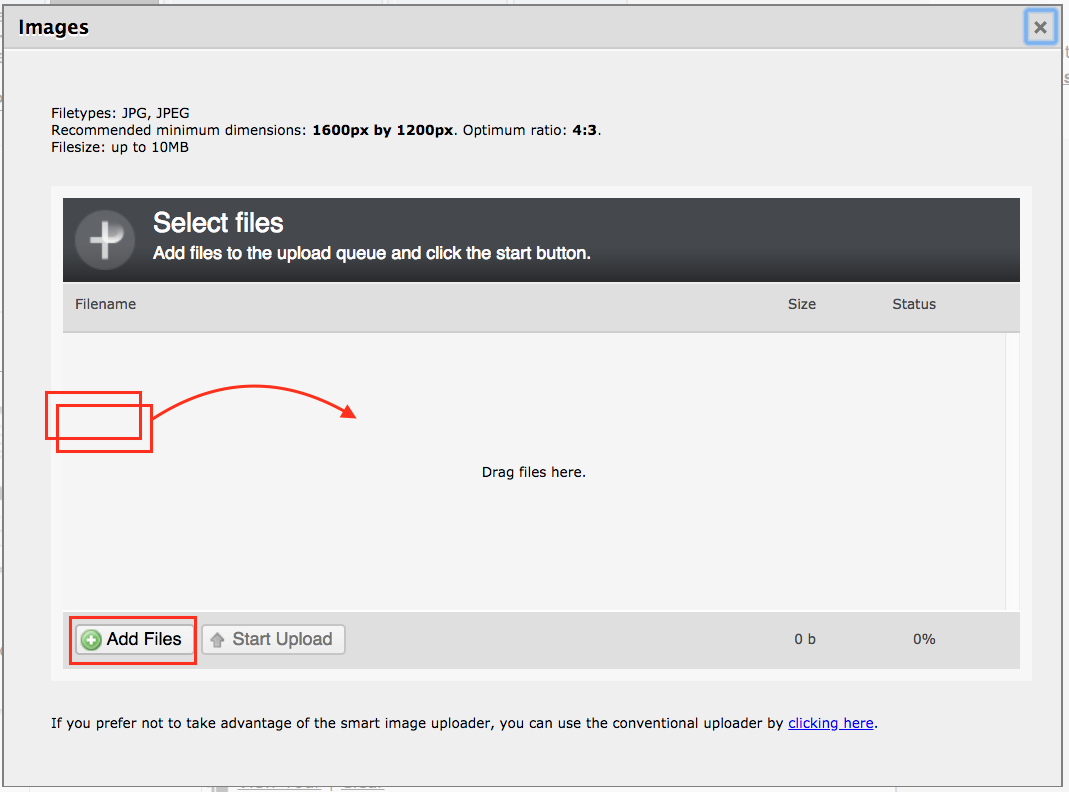Image resolution: width=1069 pixels, height=792 pixels.
Task: Click the "Drag files here." drop zone text
Action: tap(533, 472)
